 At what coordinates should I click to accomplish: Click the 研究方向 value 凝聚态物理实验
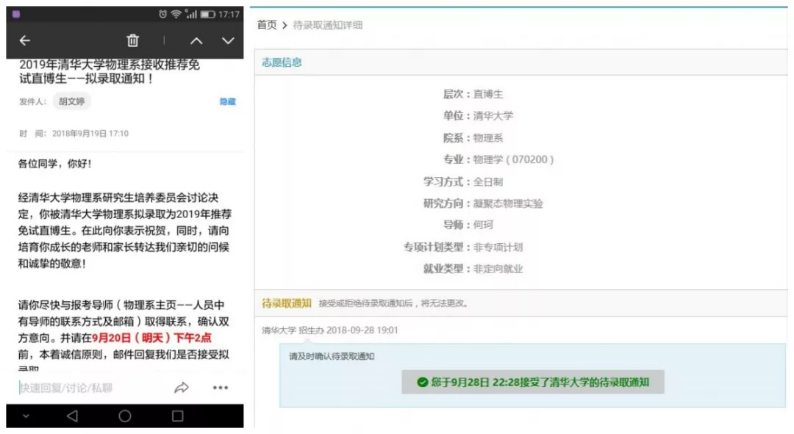(x=507, y=204)
